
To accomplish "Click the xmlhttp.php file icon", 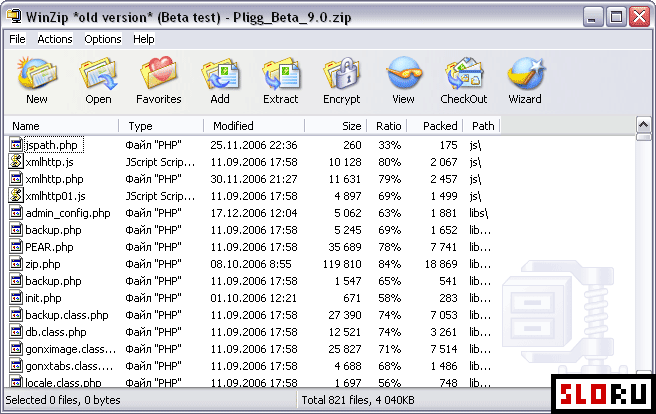I will 16,179.
